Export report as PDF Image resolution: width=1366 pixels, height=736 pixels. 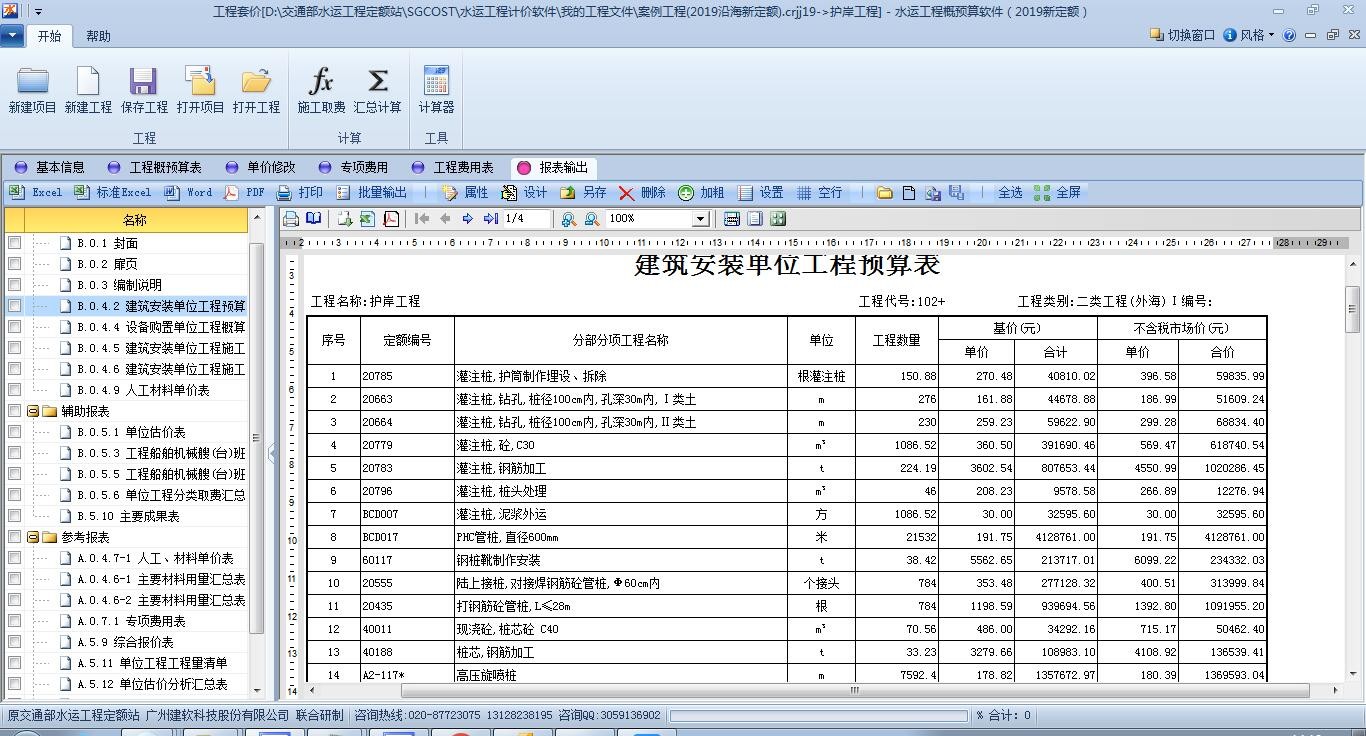[244, 192]
